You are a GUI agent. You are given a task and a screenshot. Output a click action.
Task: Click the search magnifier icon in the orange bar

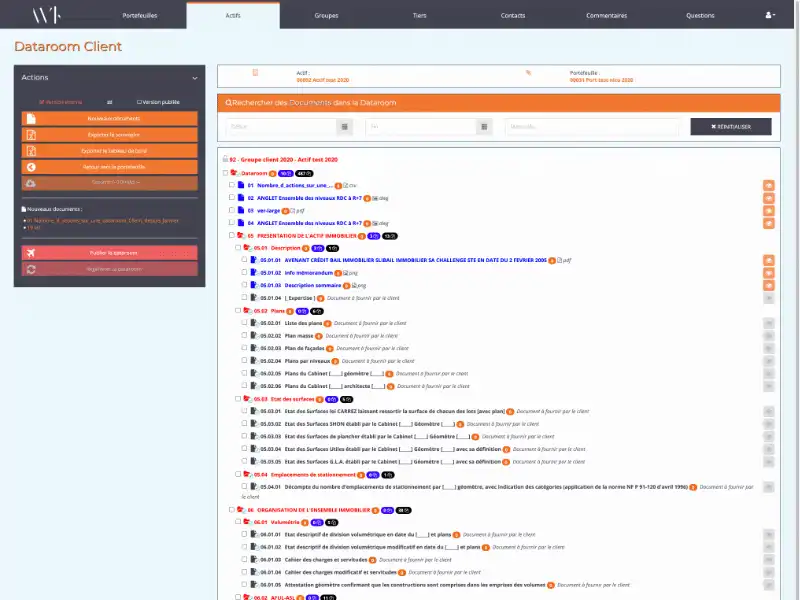(x=227, y=102)
